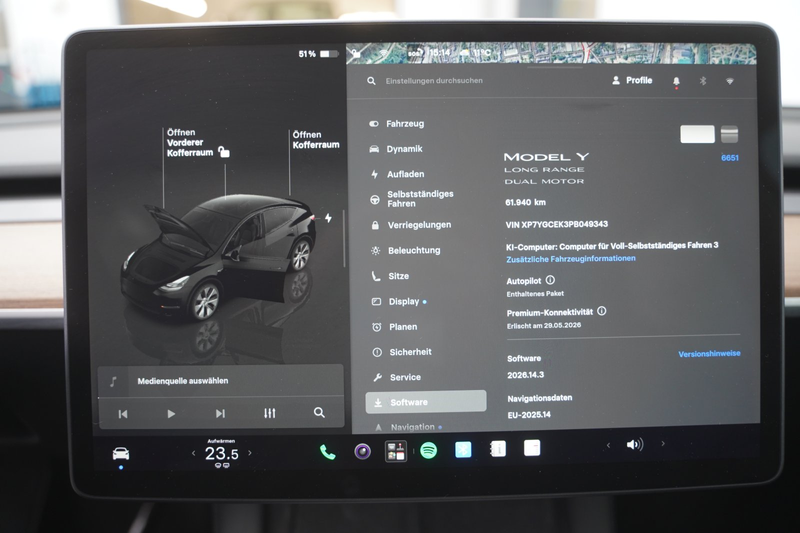Click the settings search field
Viewport: 800px width, 533px height.
(x=434, y=81)
